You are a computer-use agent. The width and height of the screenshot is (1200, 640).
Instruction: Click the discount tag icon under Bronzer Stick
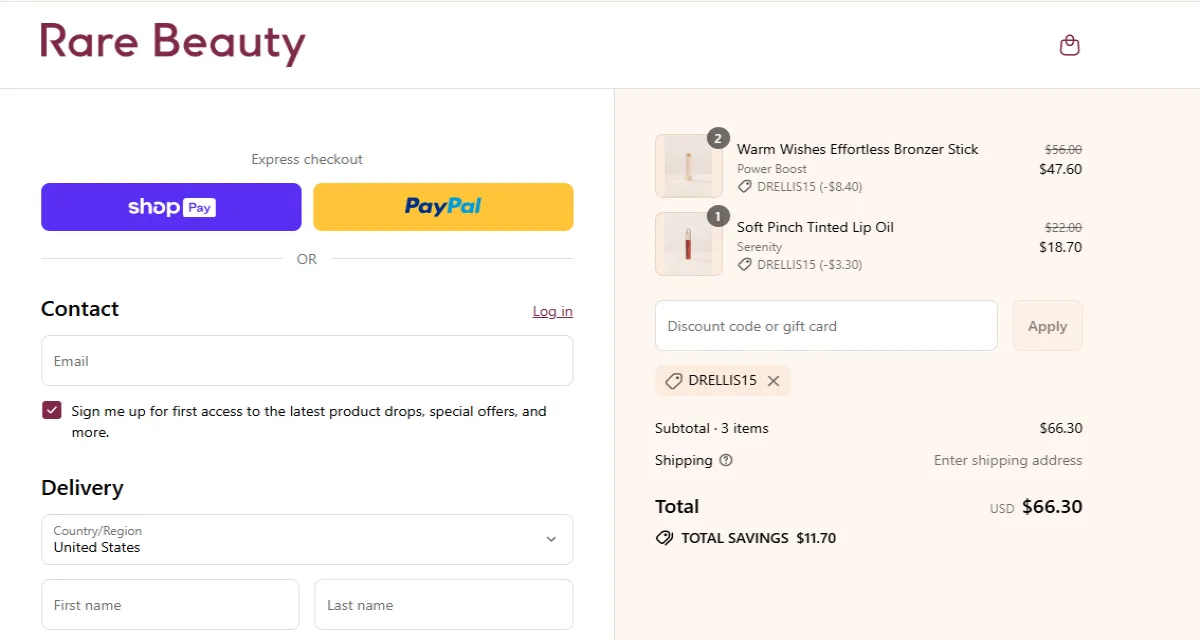[744, 186]
